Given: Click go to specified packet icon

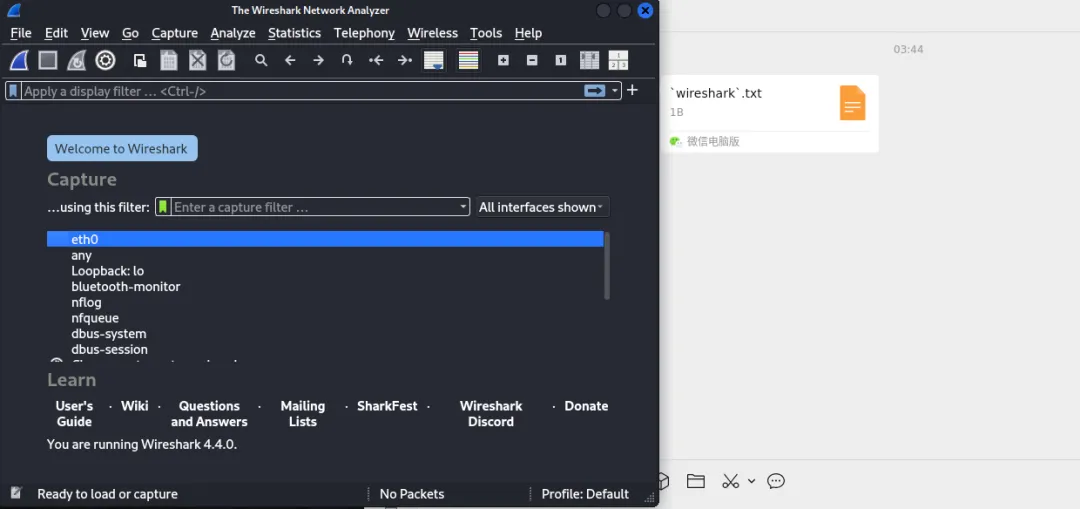Looking at the screenshot, I should [x=347, y=61].
